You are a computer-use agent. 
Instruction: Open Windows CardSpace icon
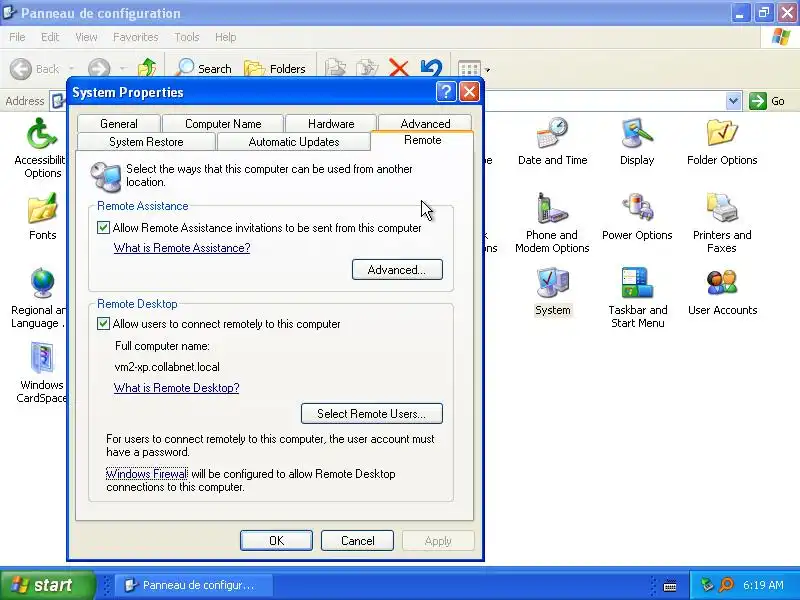pyautogui.click(x=42, y=372)
